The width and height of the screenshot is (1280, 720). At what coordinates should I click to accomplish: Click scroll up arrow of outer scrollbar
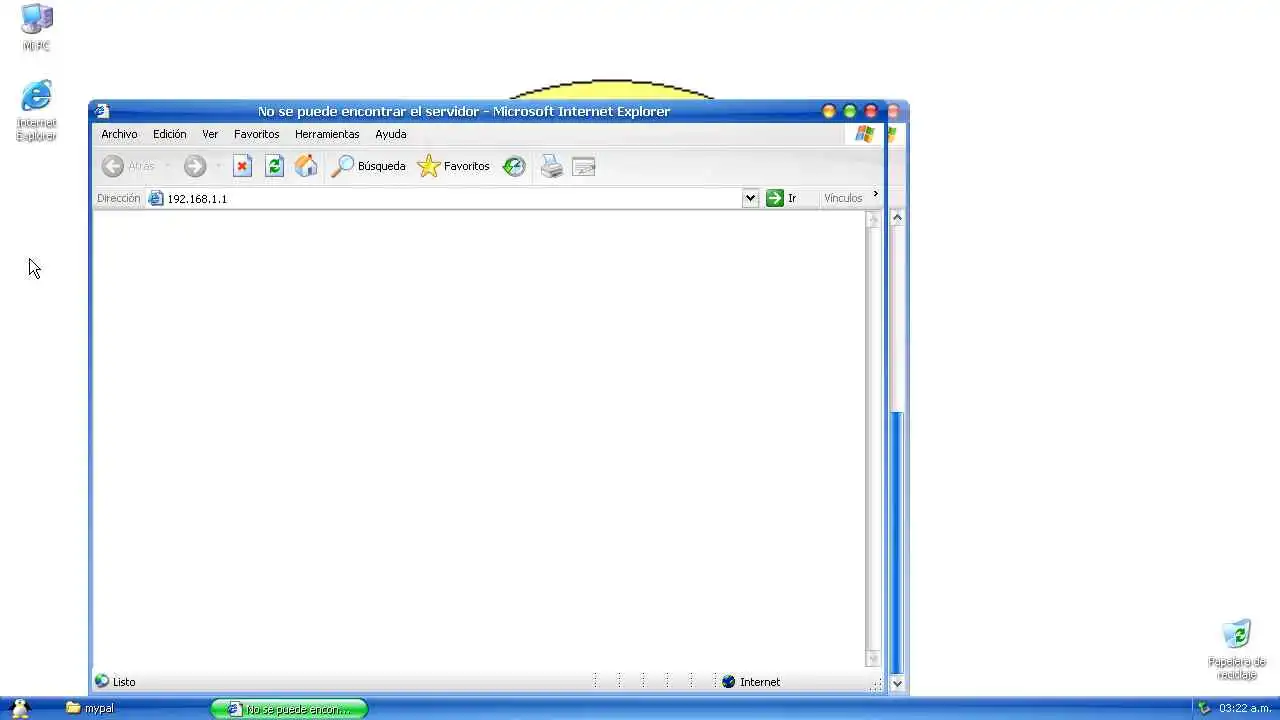[897, 217]
